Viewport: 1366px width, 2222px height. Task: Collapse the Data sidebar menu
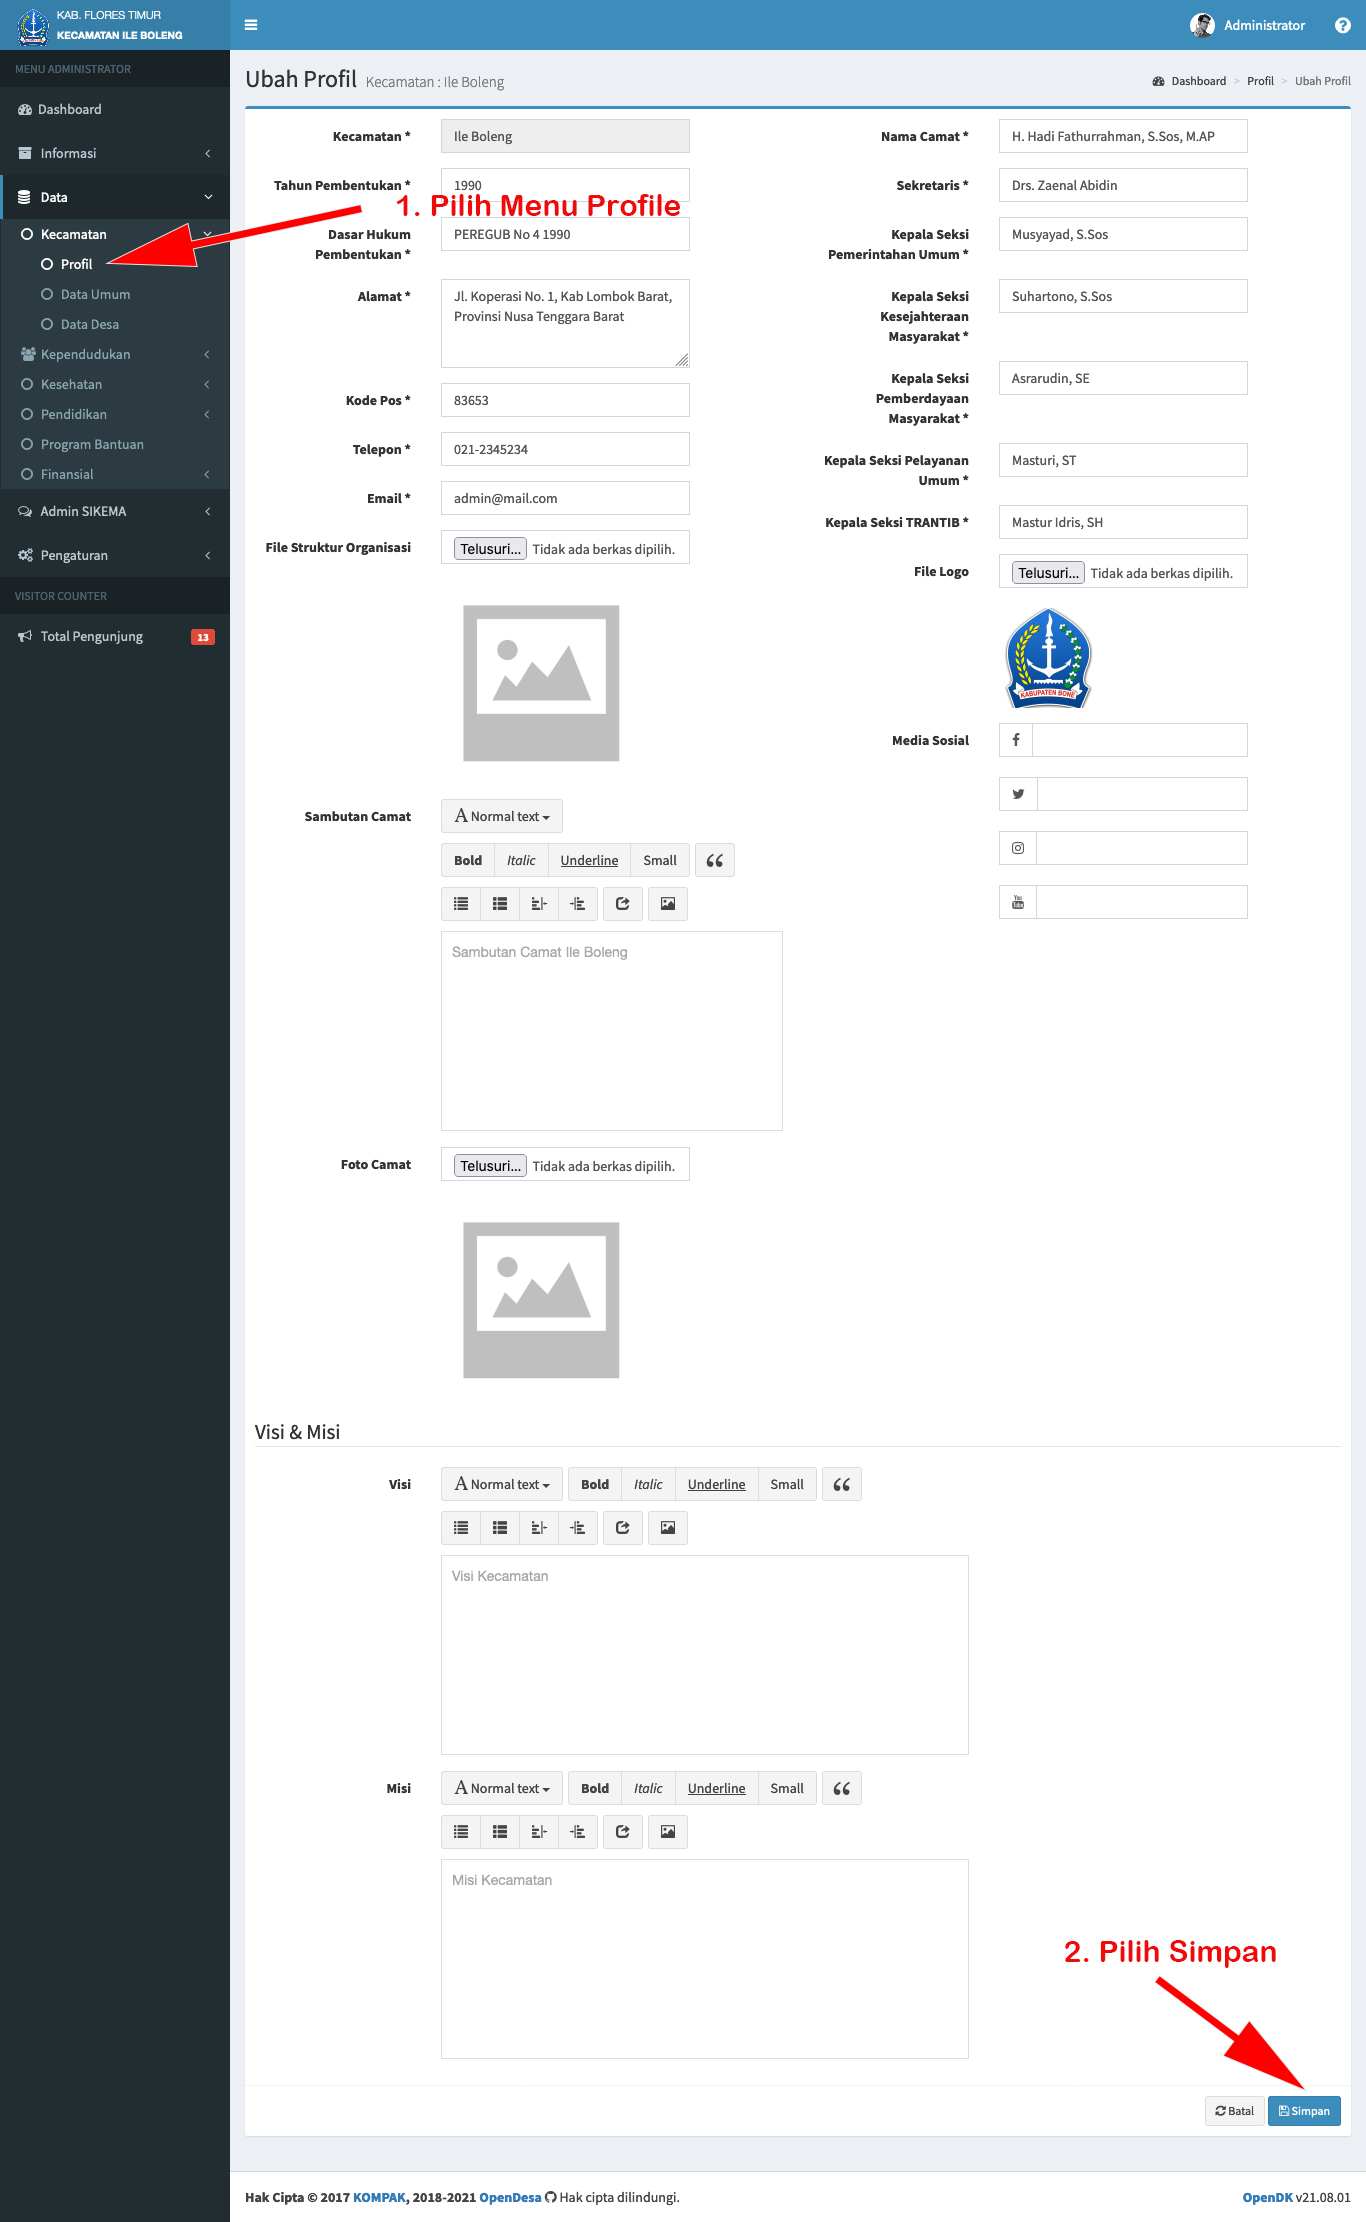coord(115,197)
